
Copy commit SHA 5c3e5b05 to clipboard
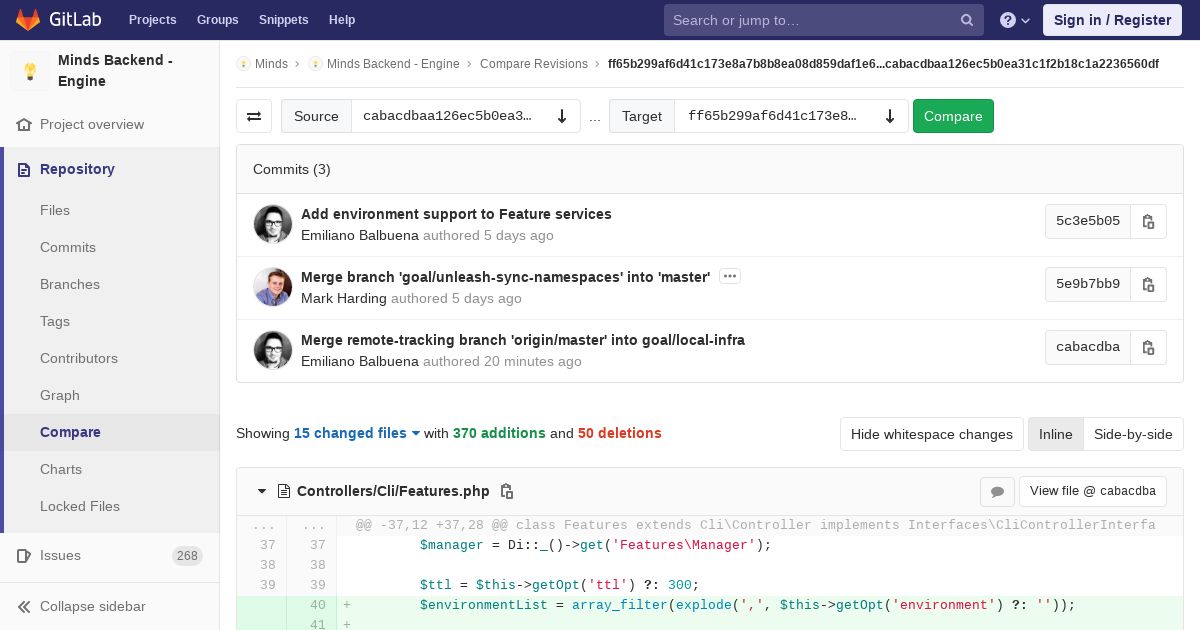1148,221
